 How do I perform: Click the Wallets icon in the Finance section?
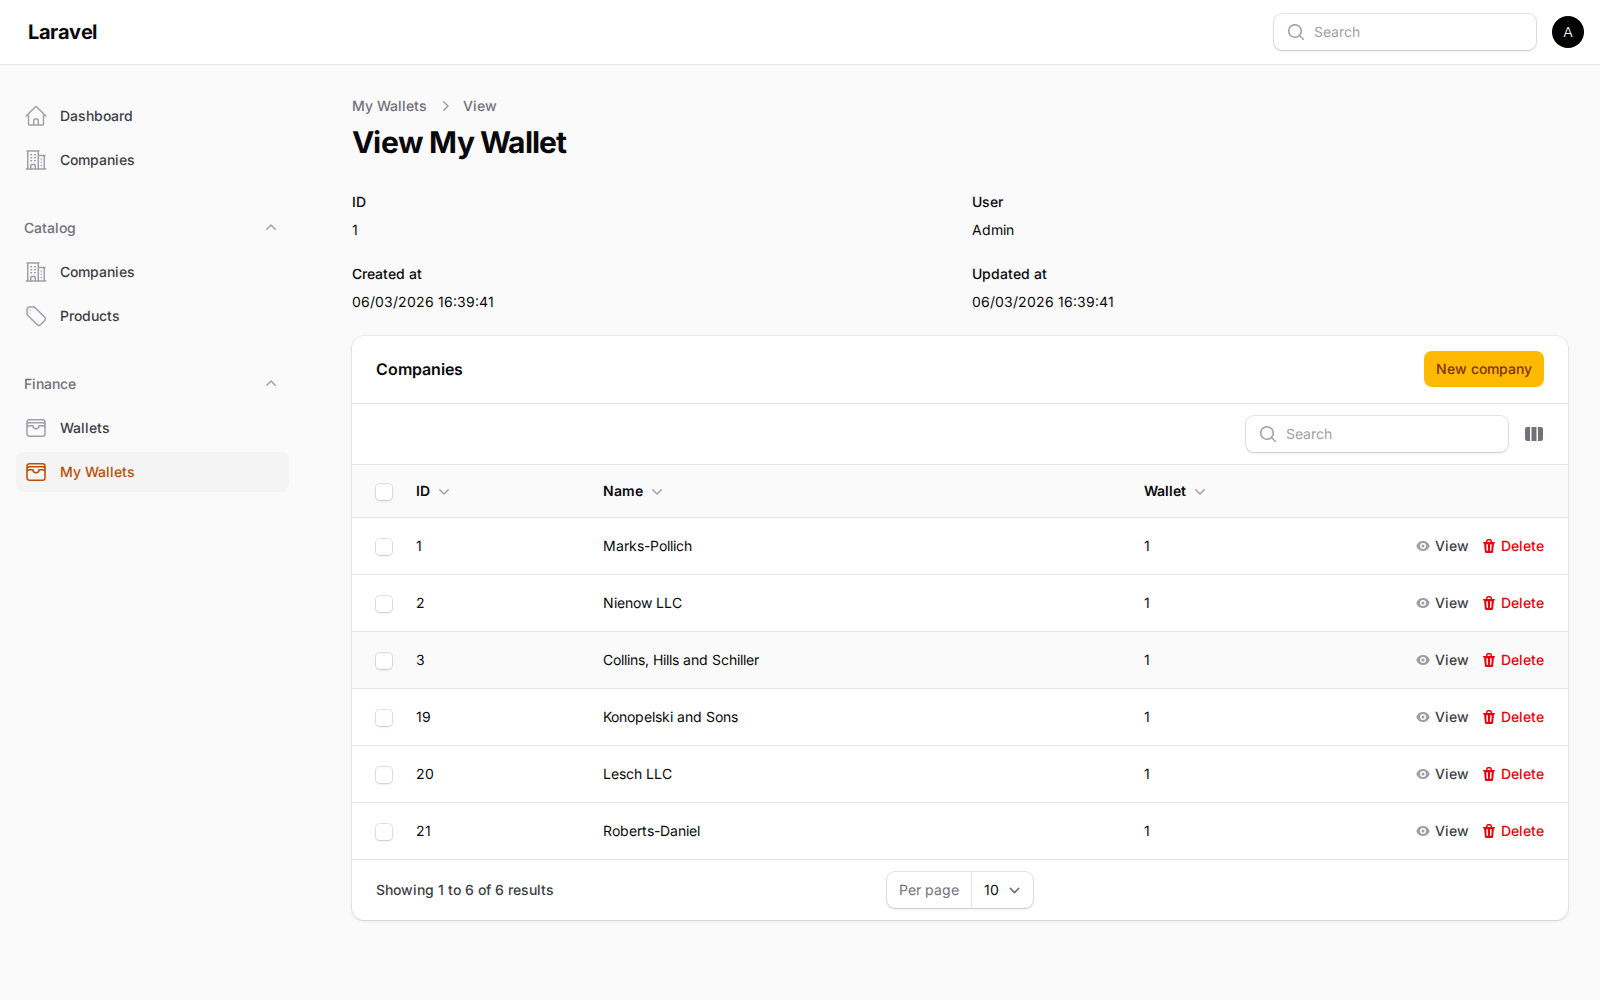click(x=36, y=427)
